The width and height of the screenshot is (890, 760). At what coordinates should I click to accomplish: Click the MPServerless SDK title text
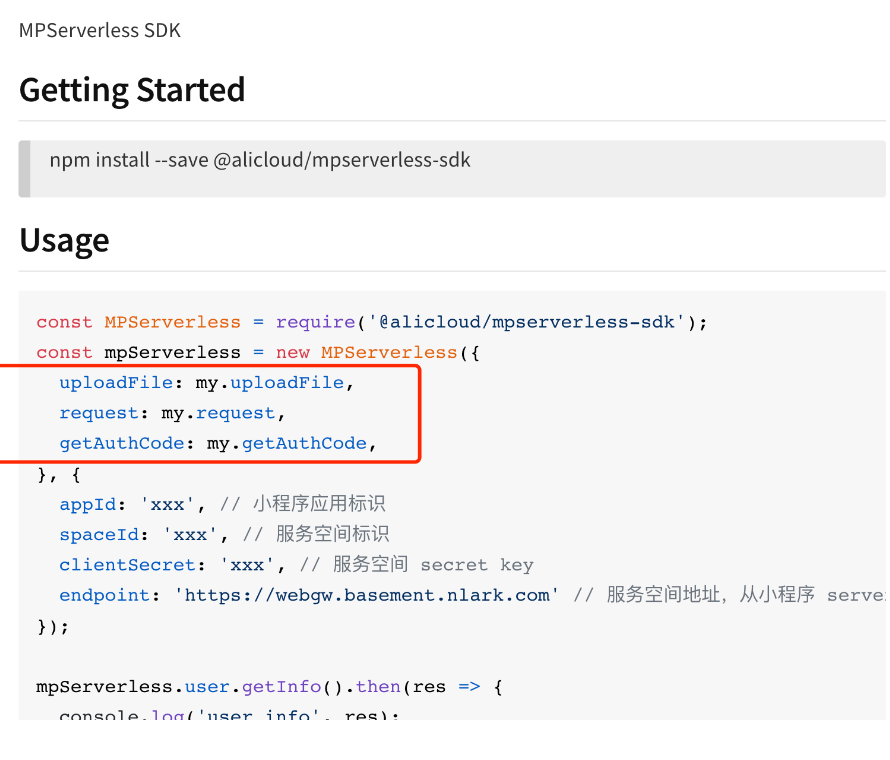(x=100, y=30)
